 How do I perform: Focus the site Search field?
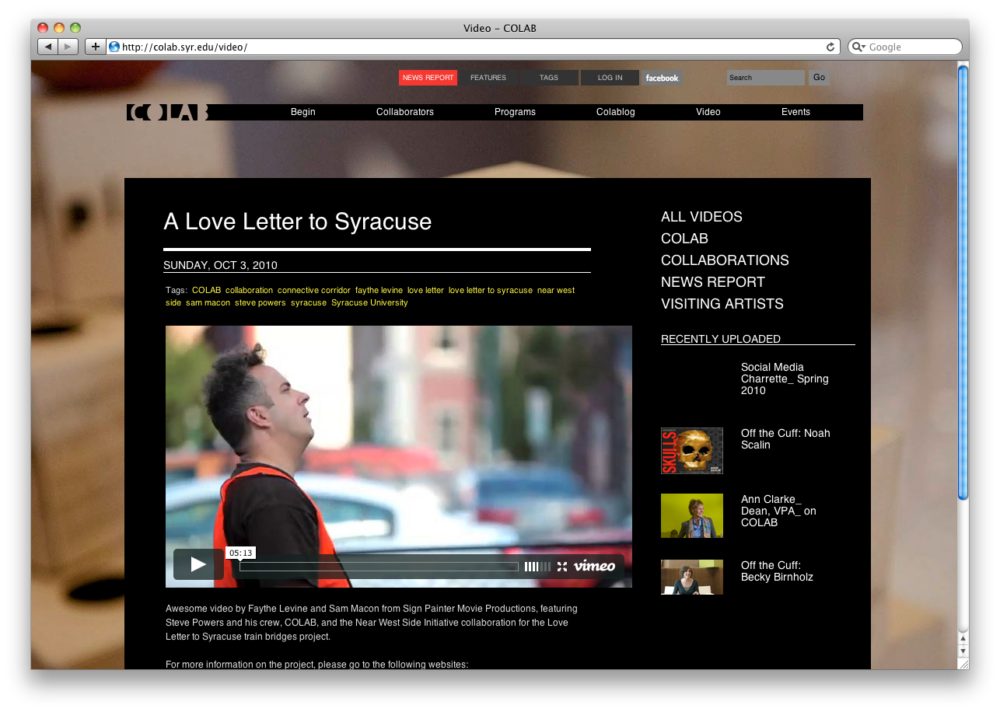tap(765, 78)
